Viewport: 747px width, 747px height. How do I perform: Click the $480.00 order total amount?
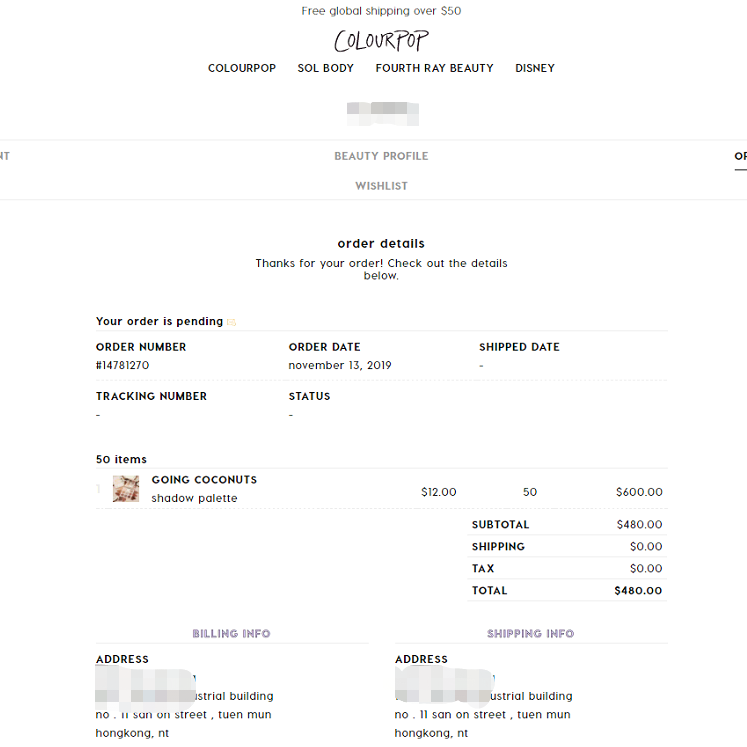(x=638, y=590)
